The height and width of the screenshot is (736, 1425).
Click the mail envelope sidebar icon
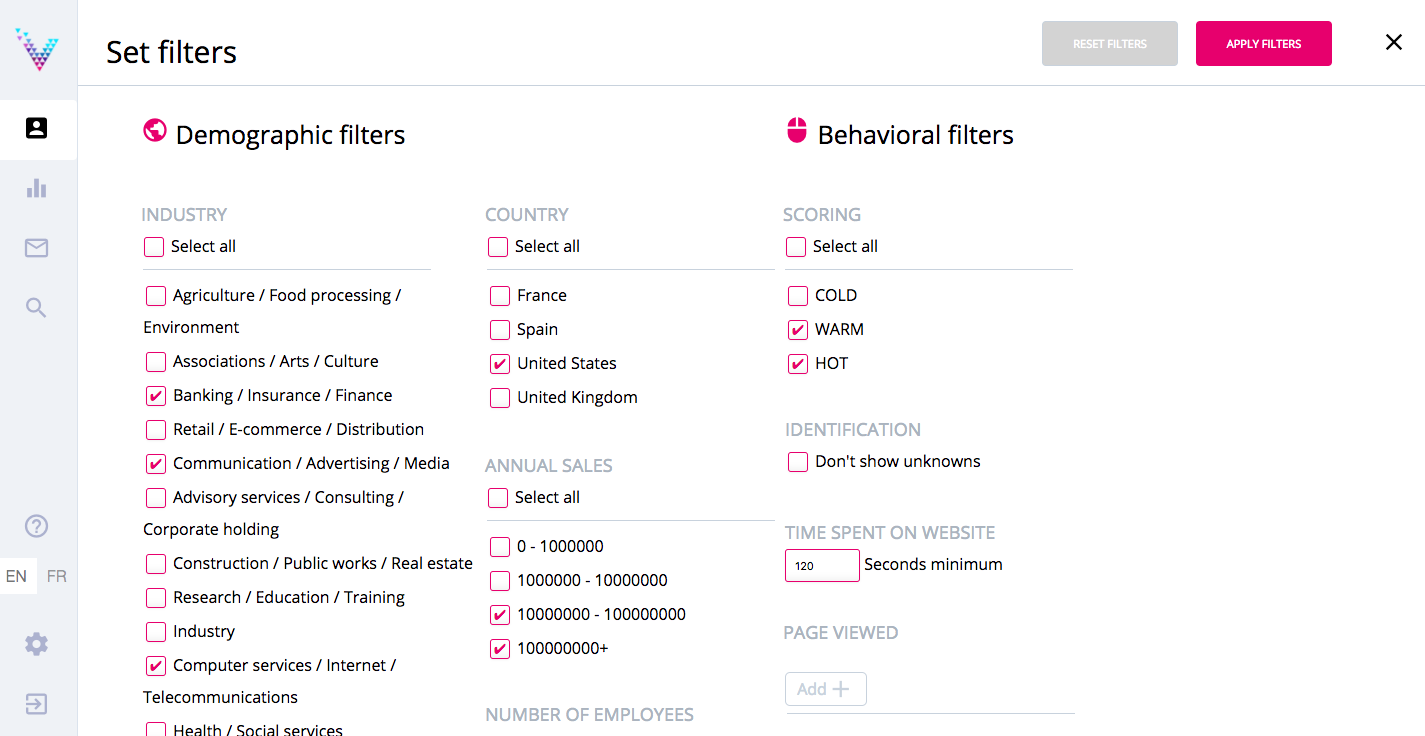click(x=37, y=248)
